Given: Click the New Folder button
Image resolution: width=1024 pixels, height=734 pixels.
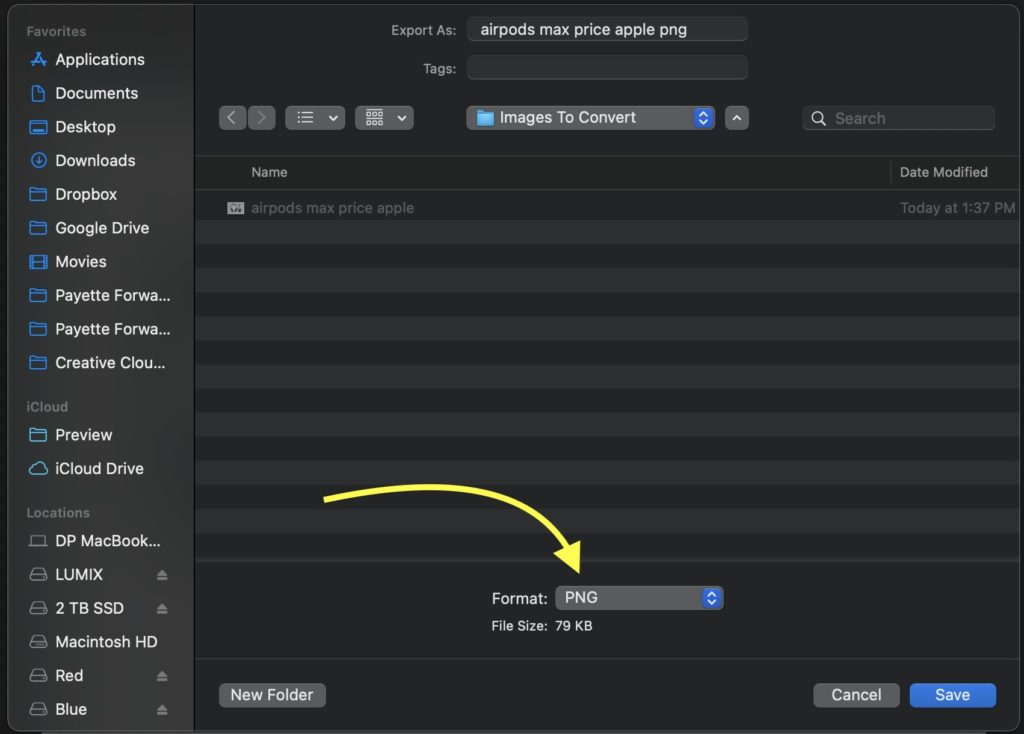Looking at the screenshot, I should click(x=272, y=695).
